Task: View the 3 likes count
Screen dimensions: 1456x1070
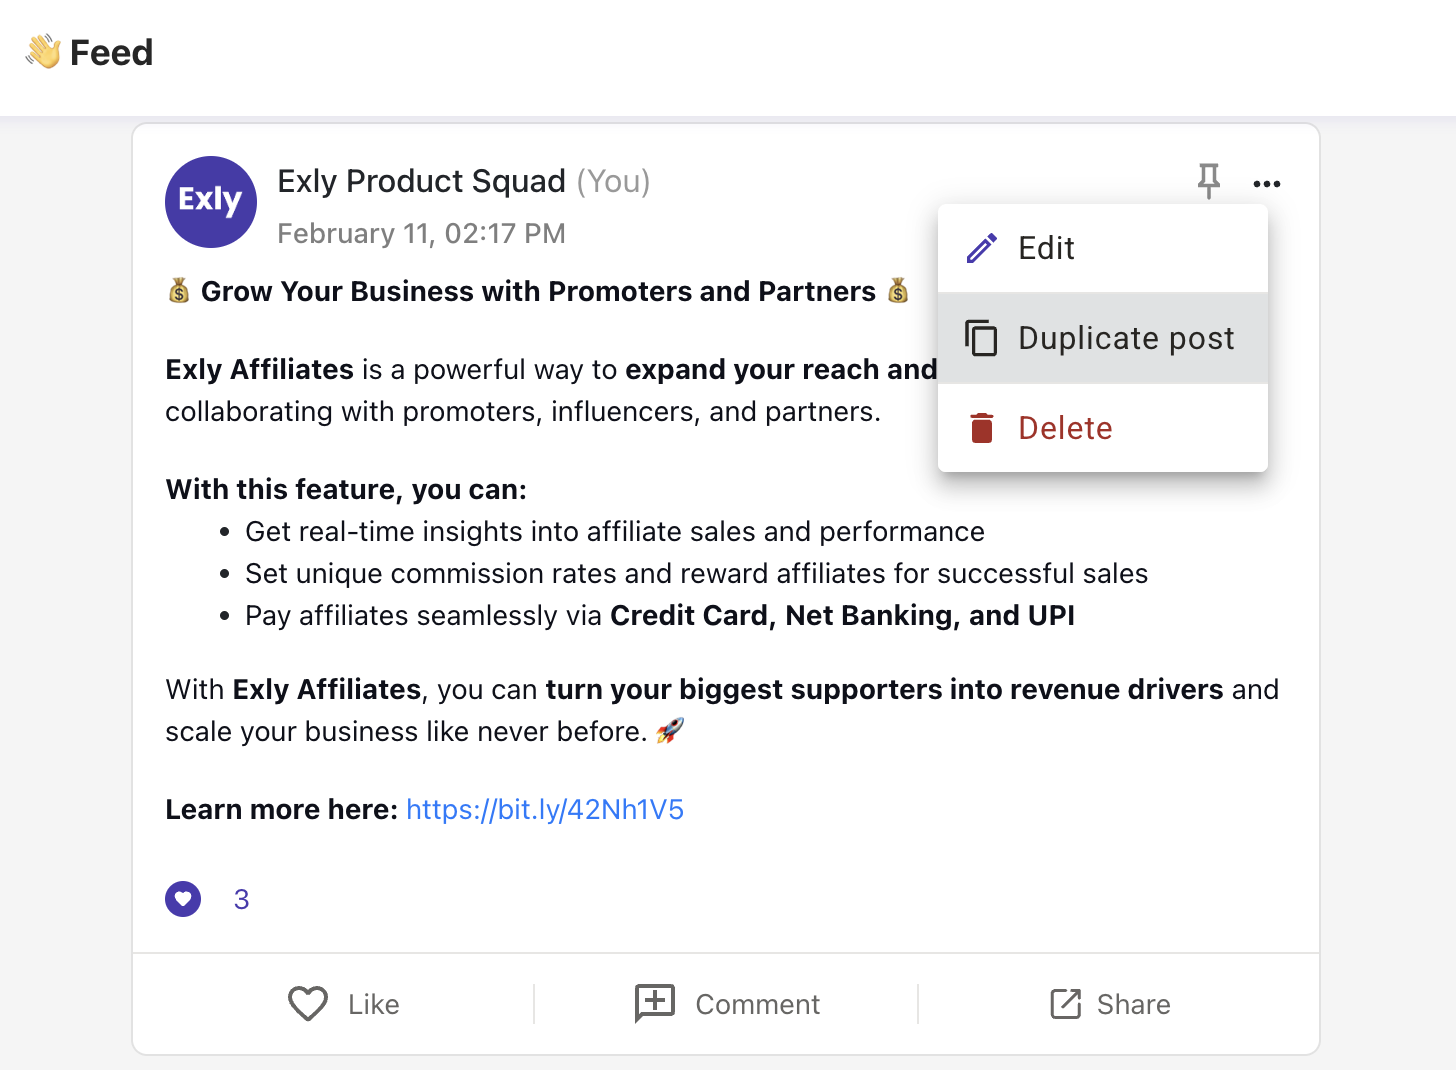Action: pos(242,899)
